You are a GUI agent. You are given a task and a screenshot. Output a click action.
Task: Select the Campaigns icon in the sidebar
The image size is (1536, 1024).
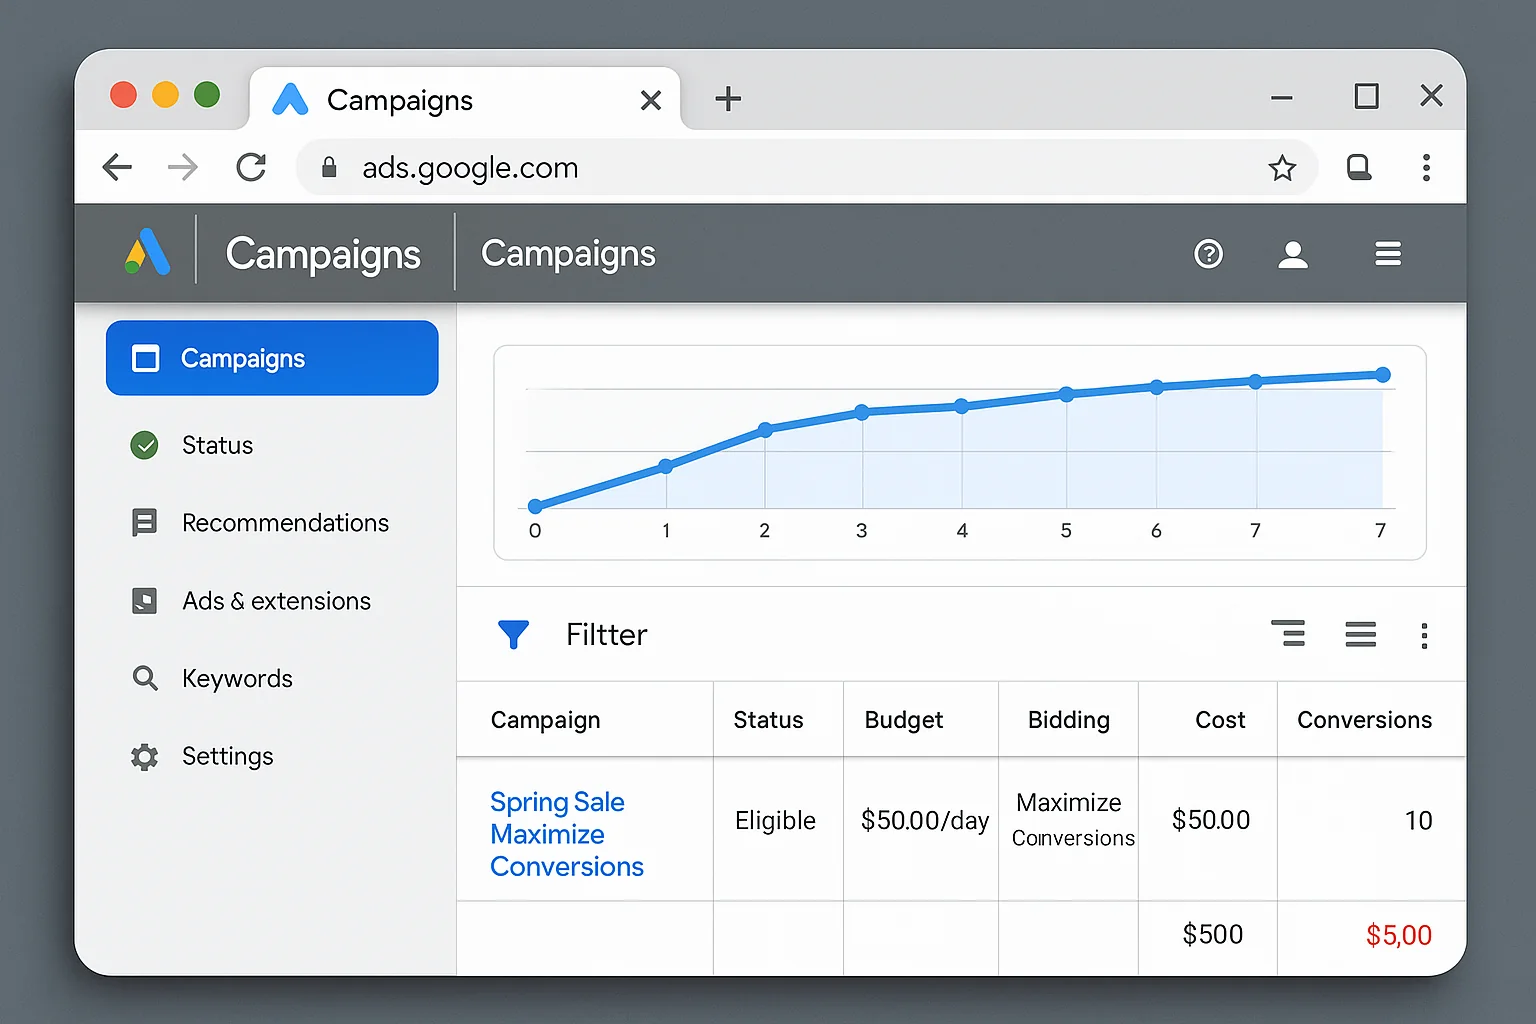pos(146,358)
